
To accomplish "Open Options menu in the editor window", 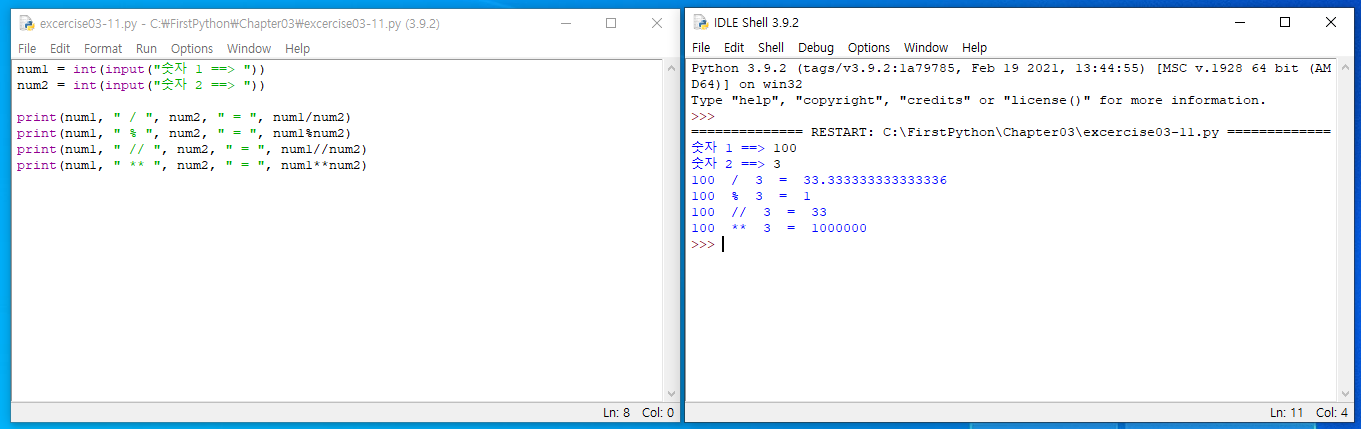I will click(x=192, y=48).
